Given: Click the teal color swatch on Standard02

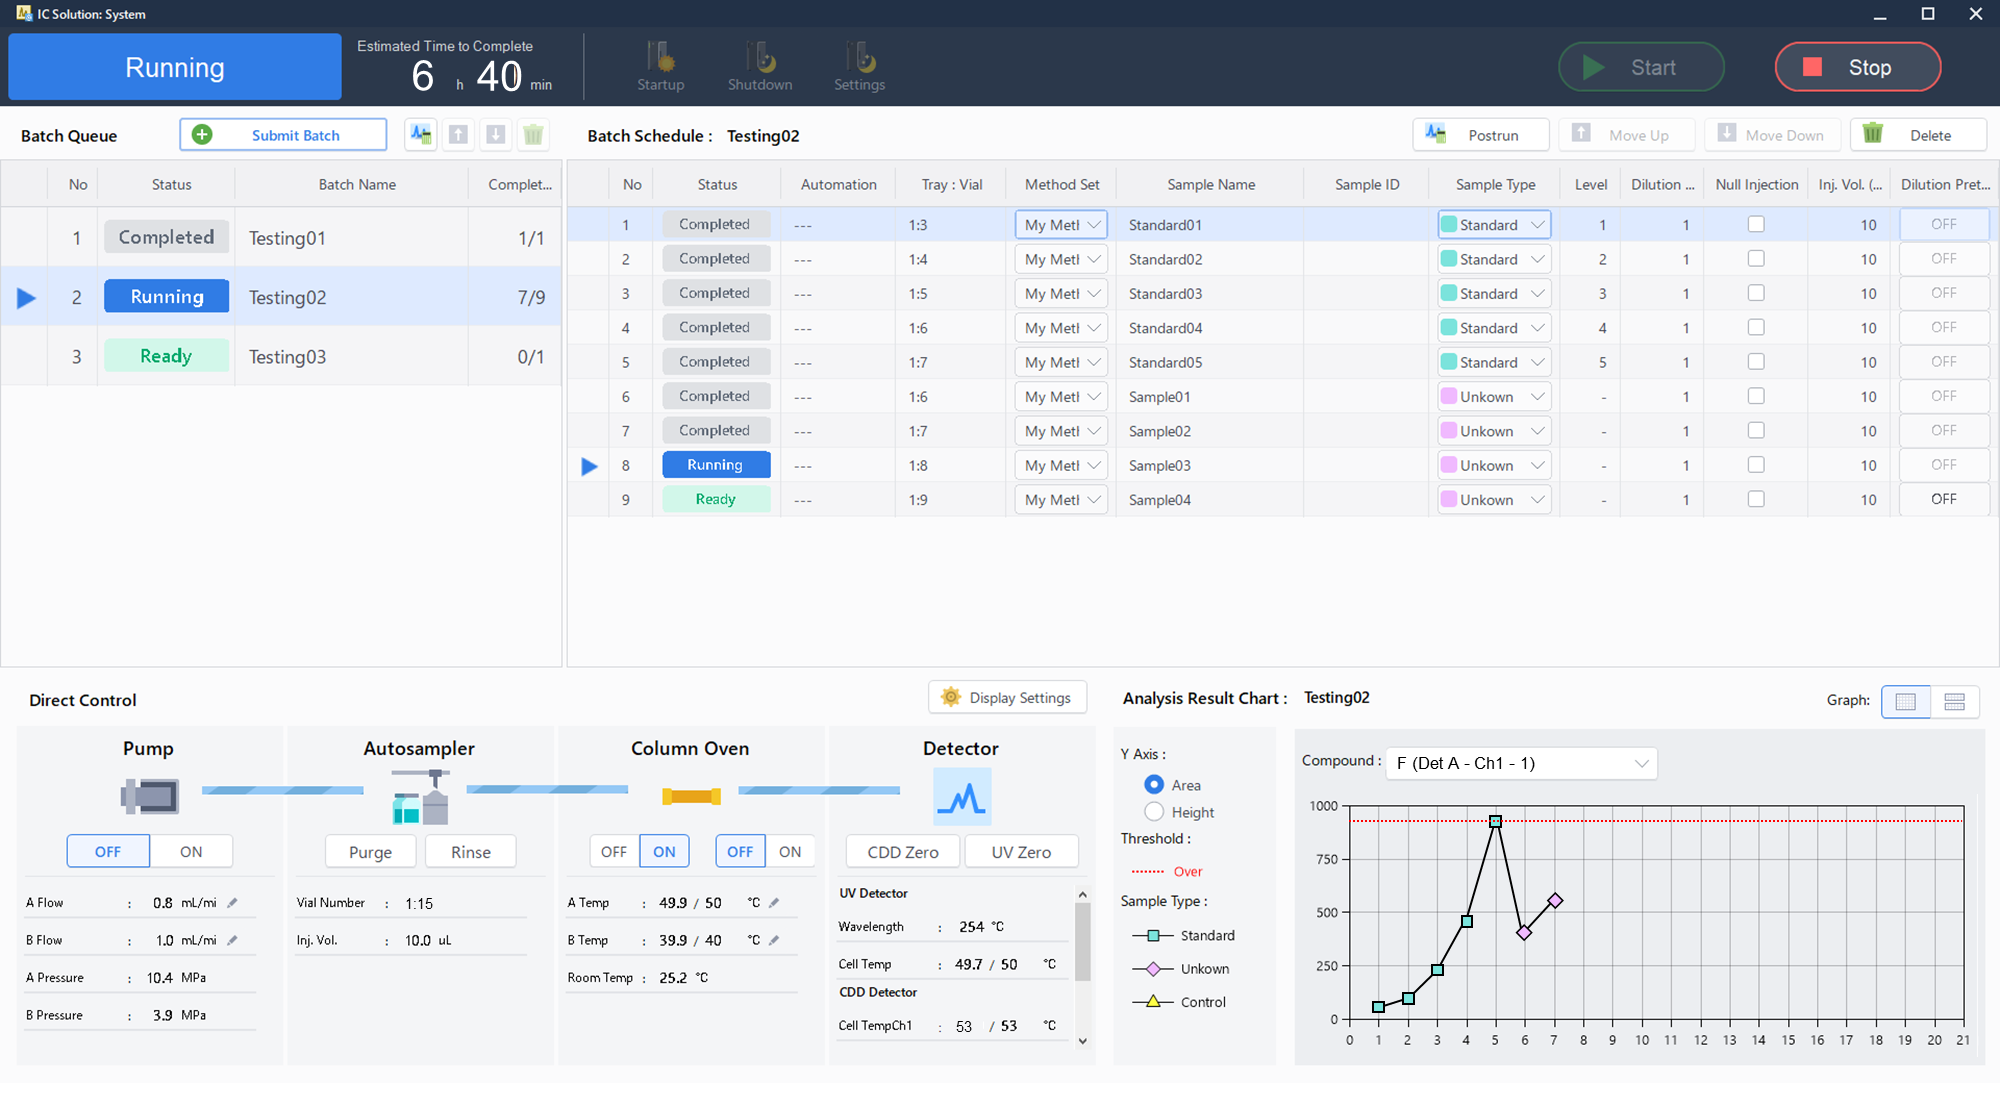Looking at the screenshot, I should (x=1452, y=258).
